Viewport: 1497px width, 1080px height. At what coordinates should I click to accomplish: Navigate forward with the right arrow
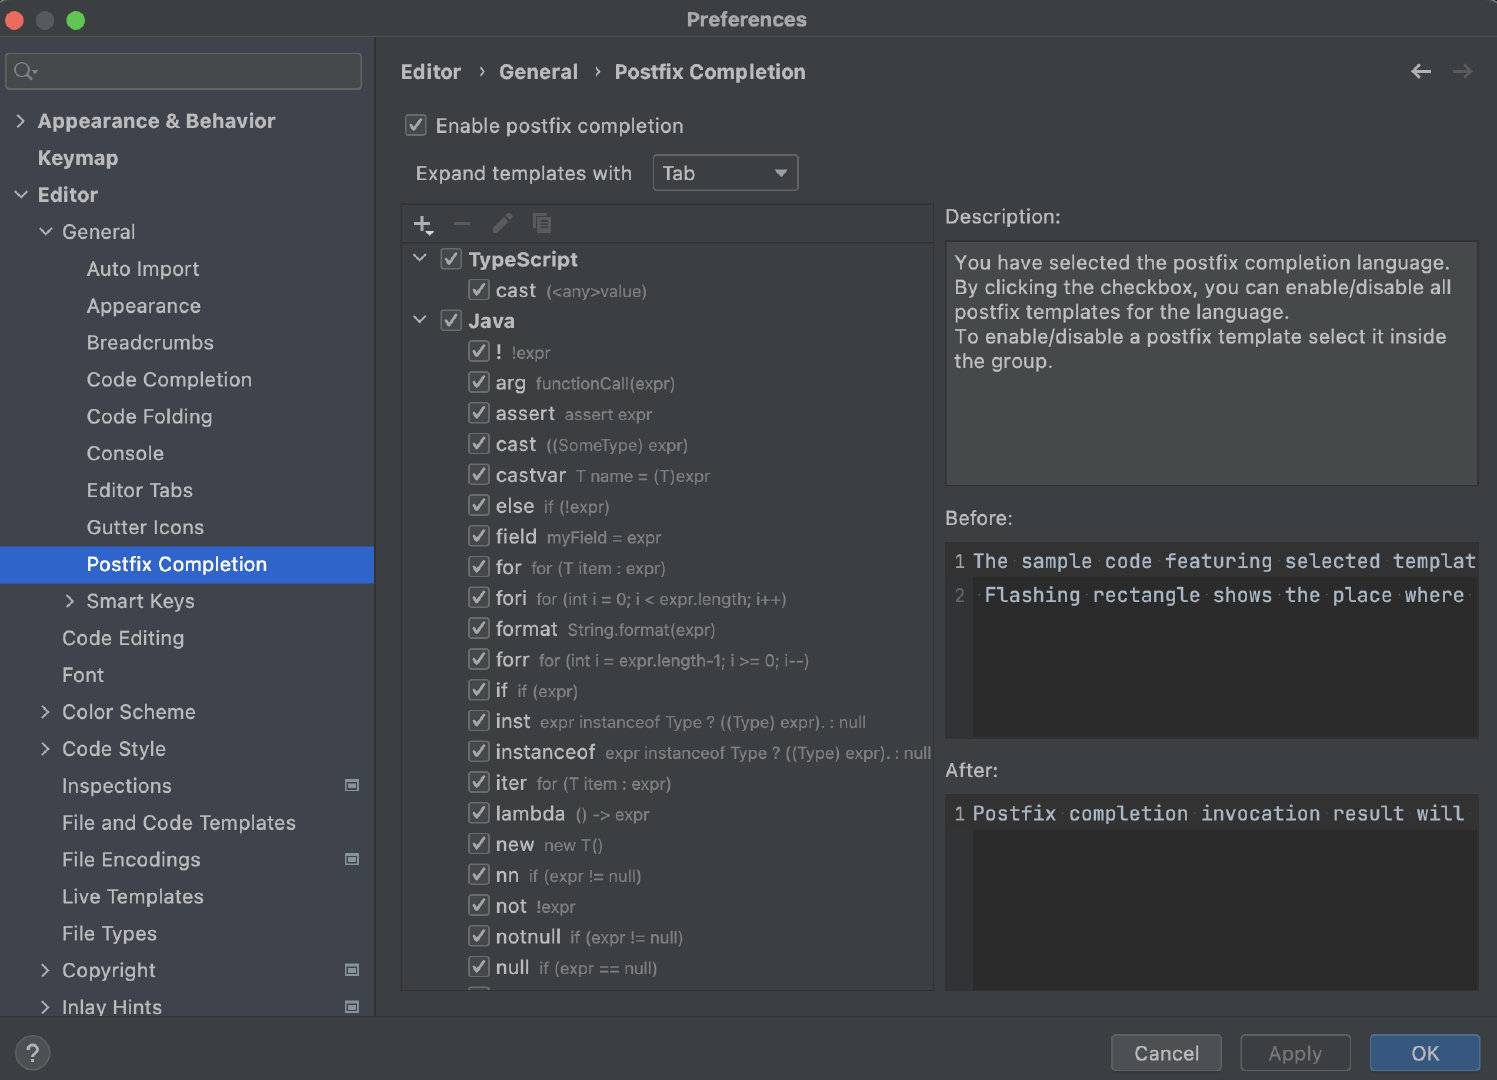[1462, 72]
